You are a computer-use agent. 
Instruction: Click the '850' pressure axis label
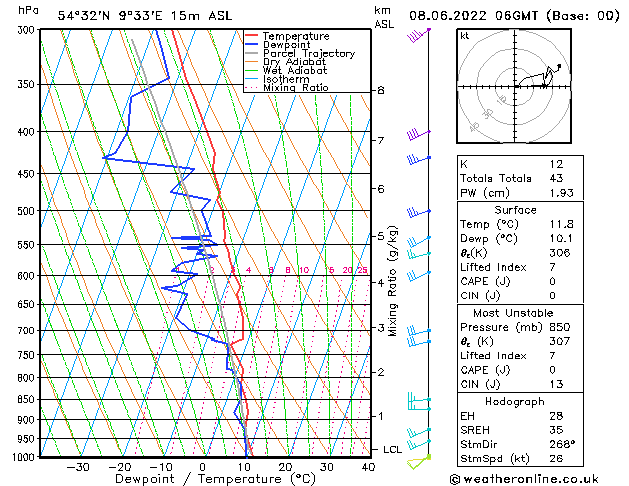(x=28, y=400)
